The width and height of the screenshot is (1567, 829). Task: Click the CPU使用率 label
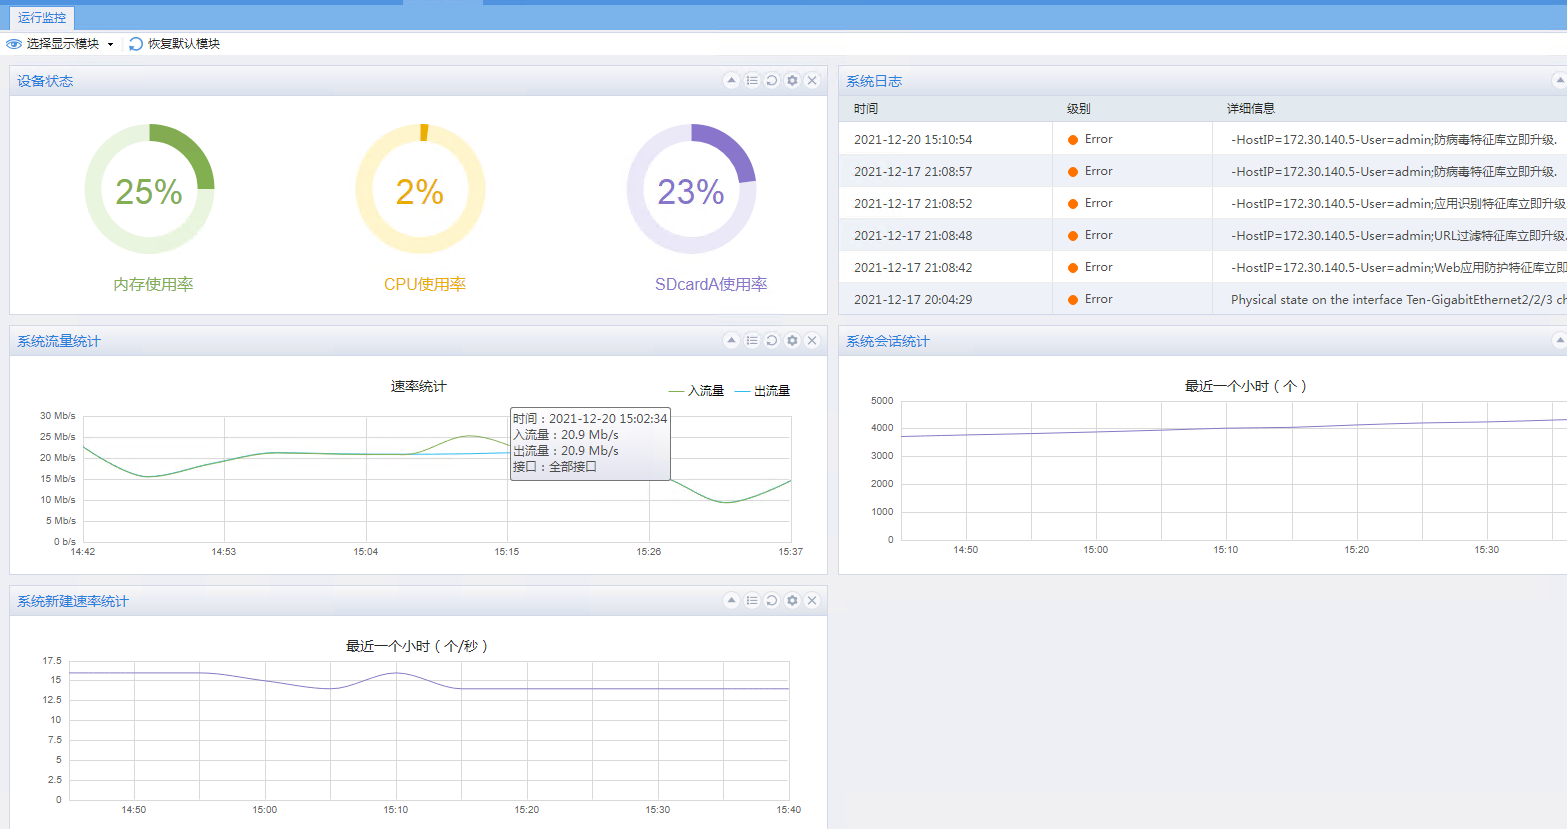click(x=425, y=285)
